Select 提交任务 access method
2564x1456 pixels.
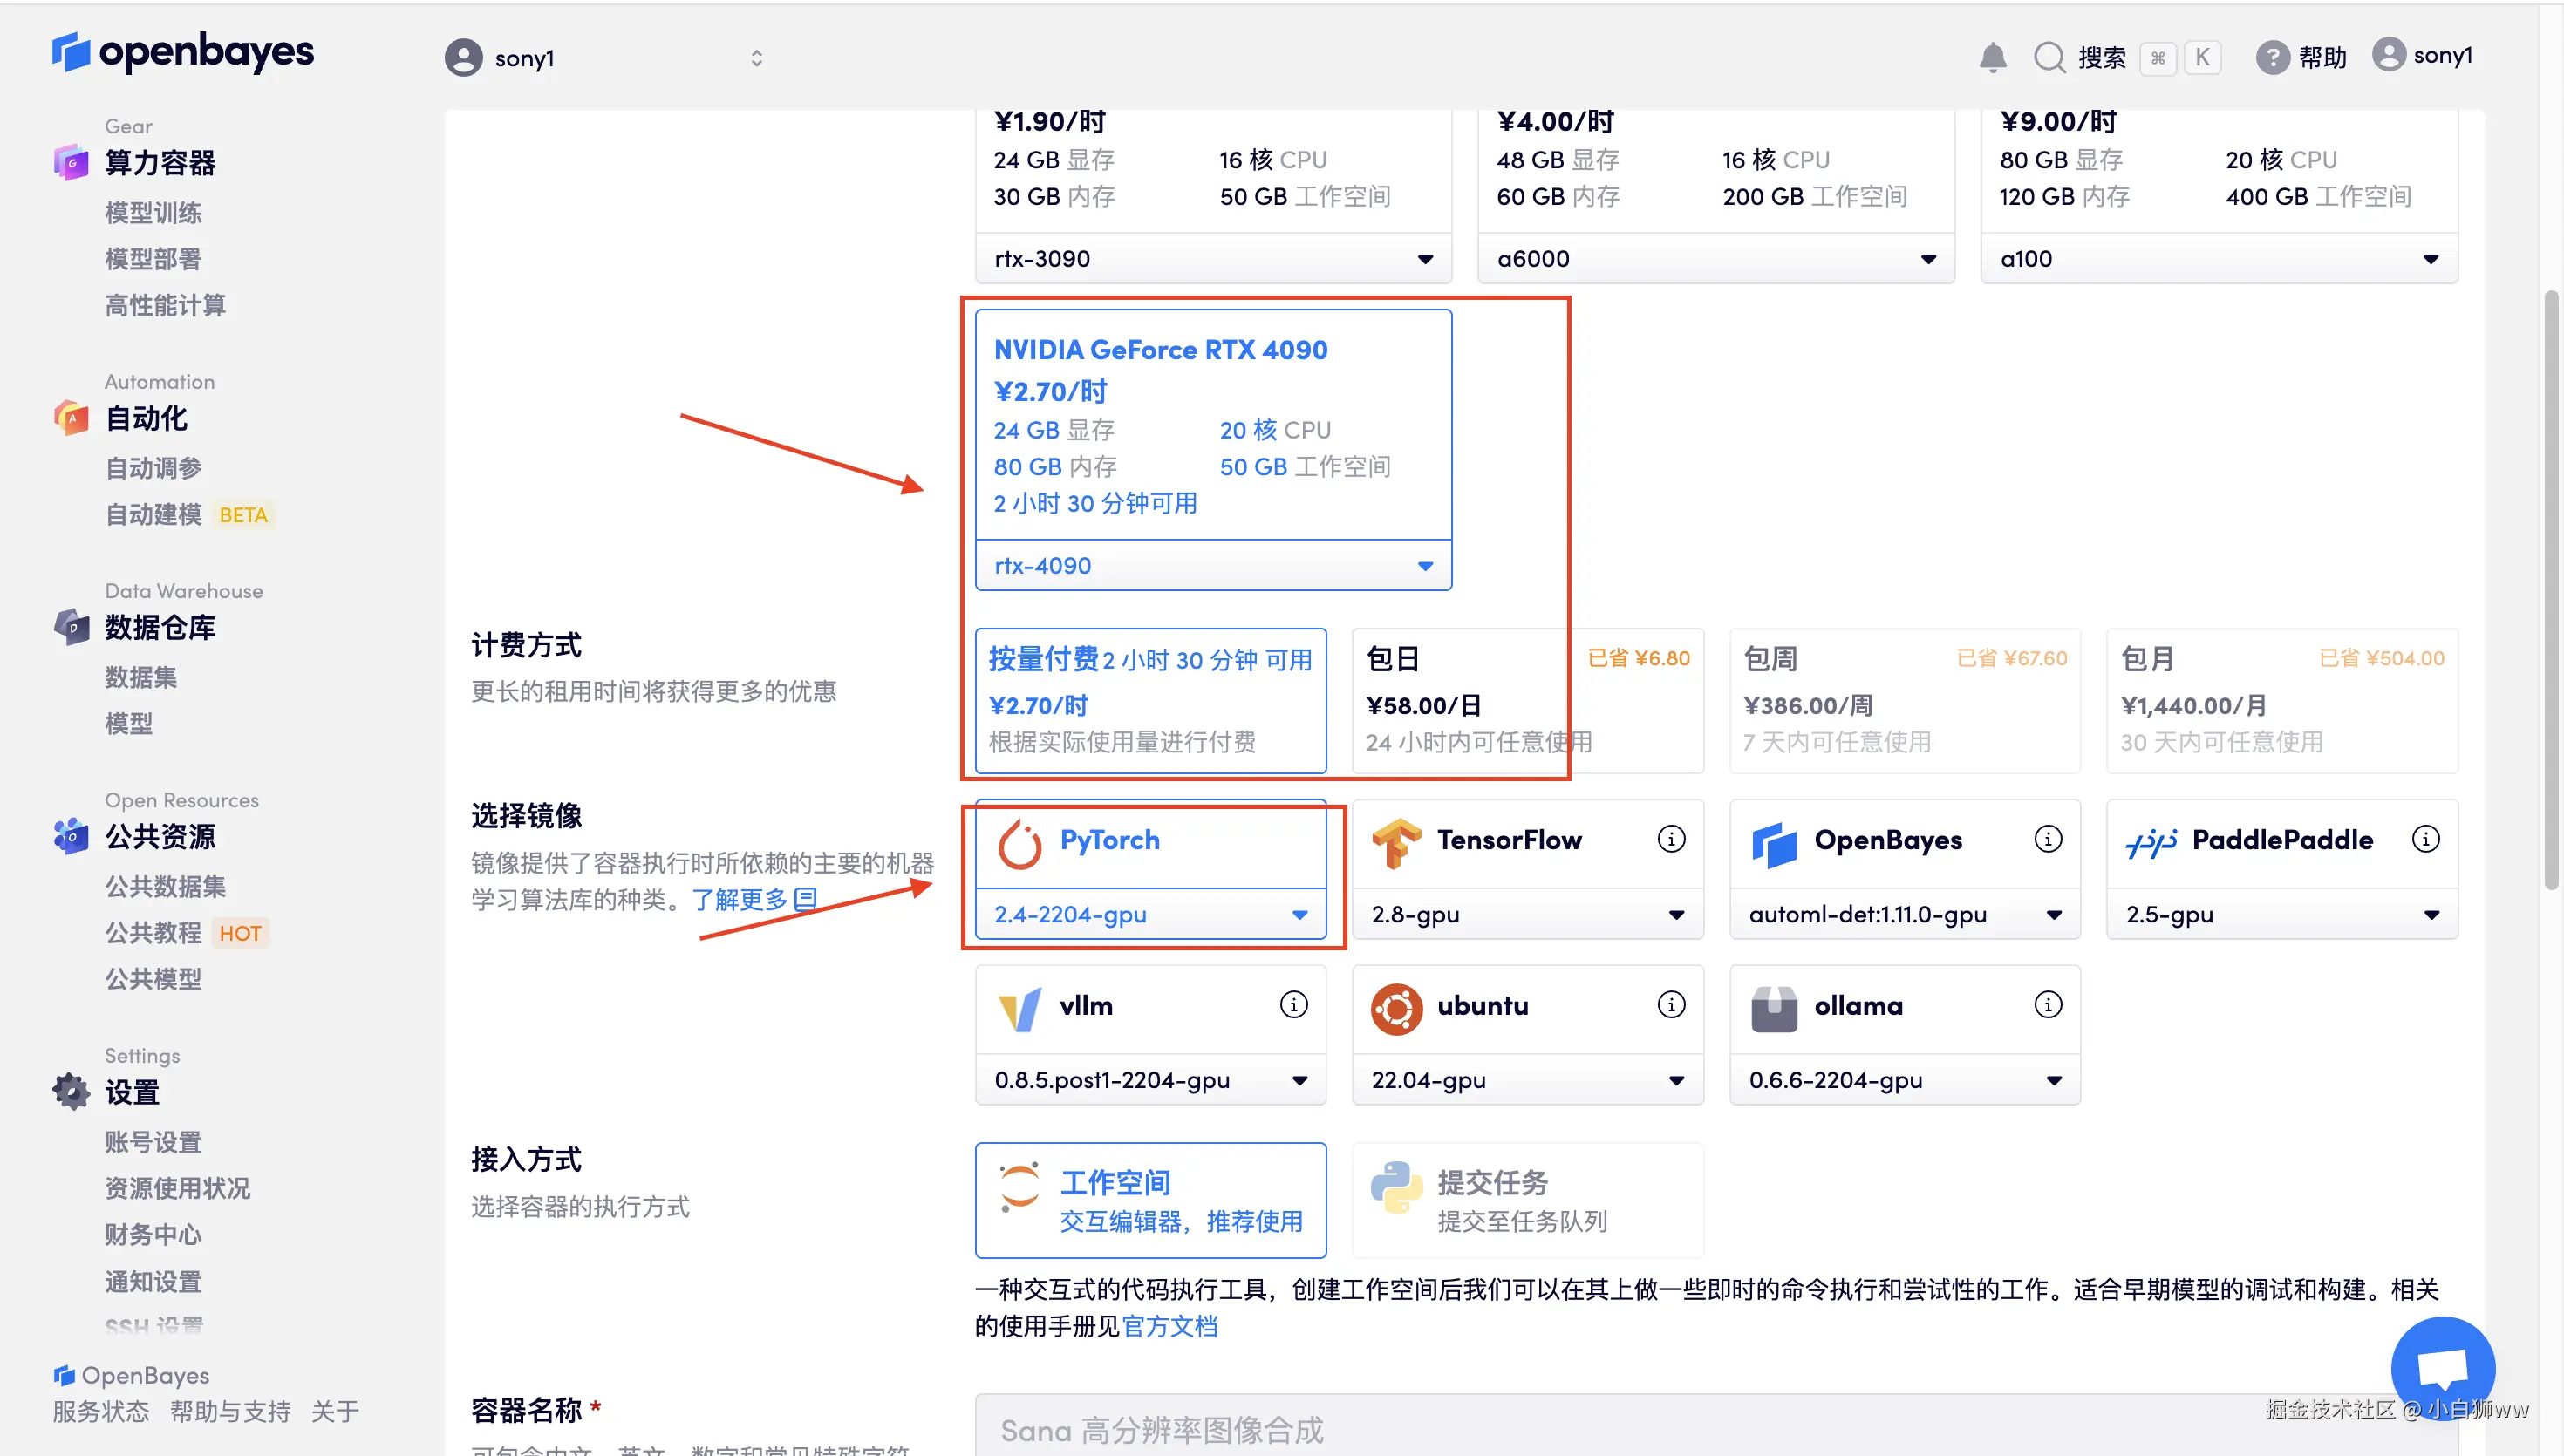(x=1527, y=1200)
